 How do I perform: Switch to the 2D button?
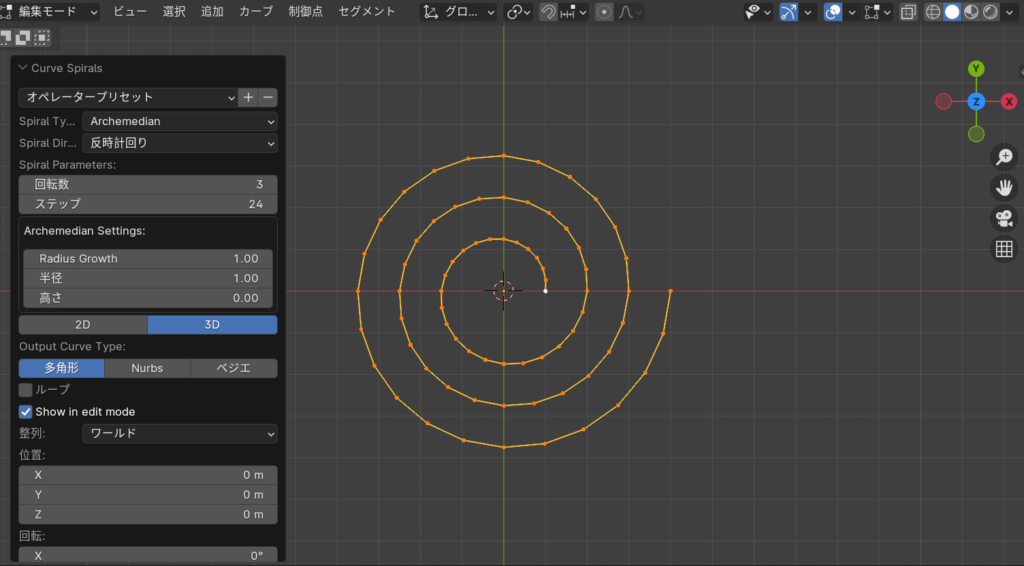tap(83, 324)
